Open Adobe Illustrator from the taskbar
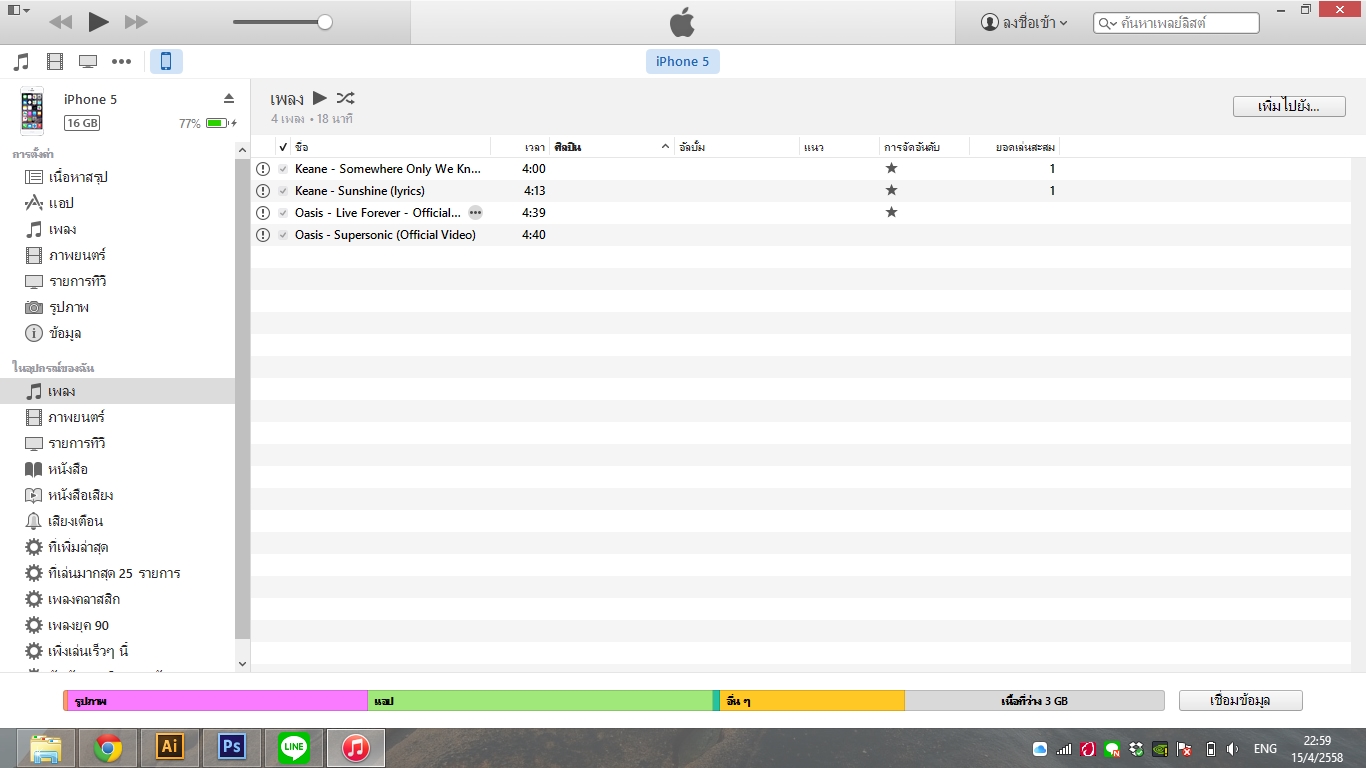 pyautogui.click(x=170, y=747)
